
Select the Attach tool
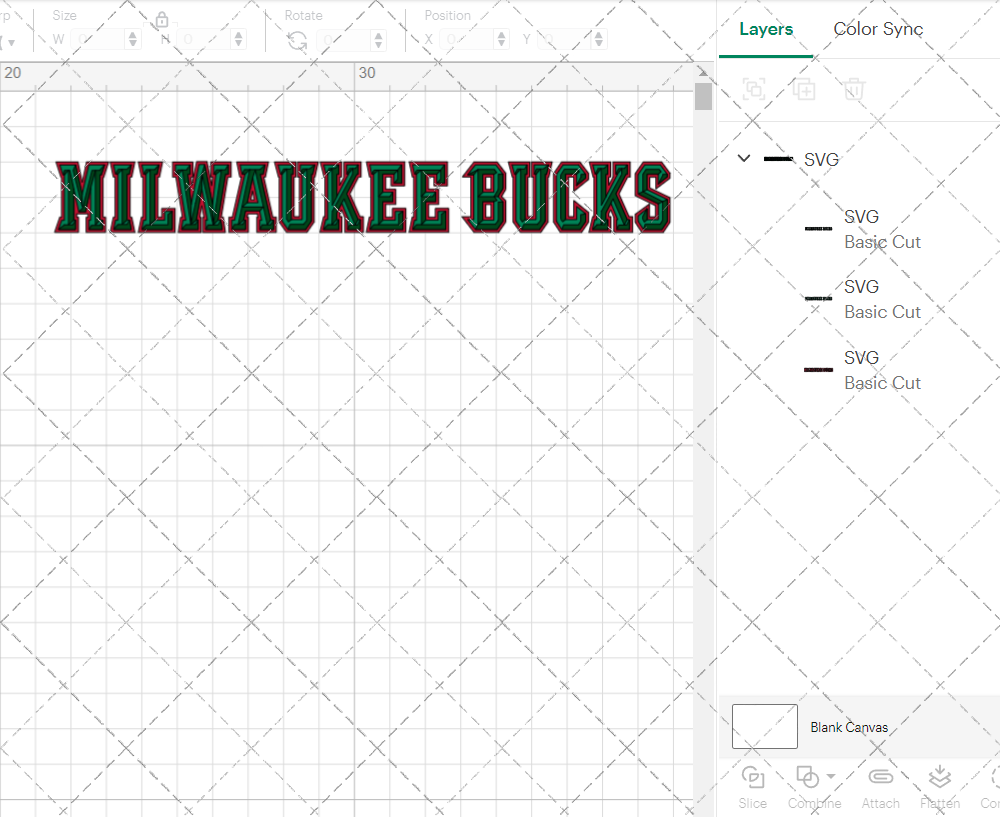(881, 787)
